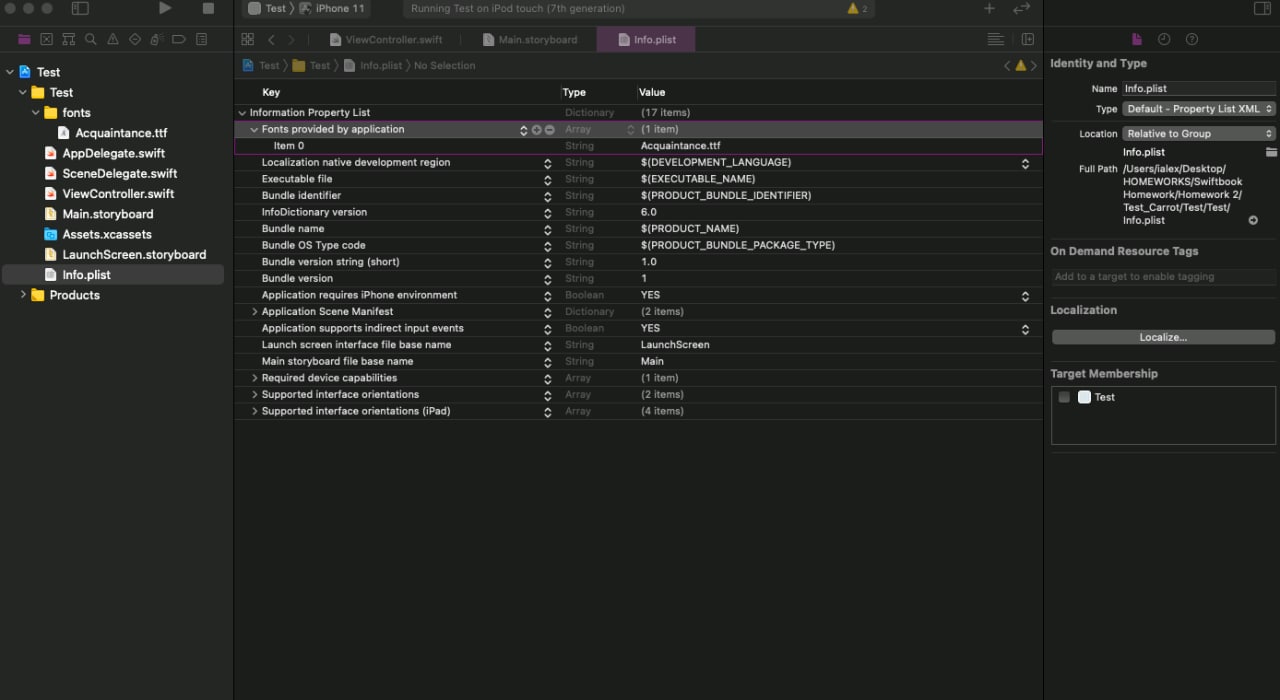Open the related items grid icon
This screenshot has height=700, width=1280.
coord(247,39)
